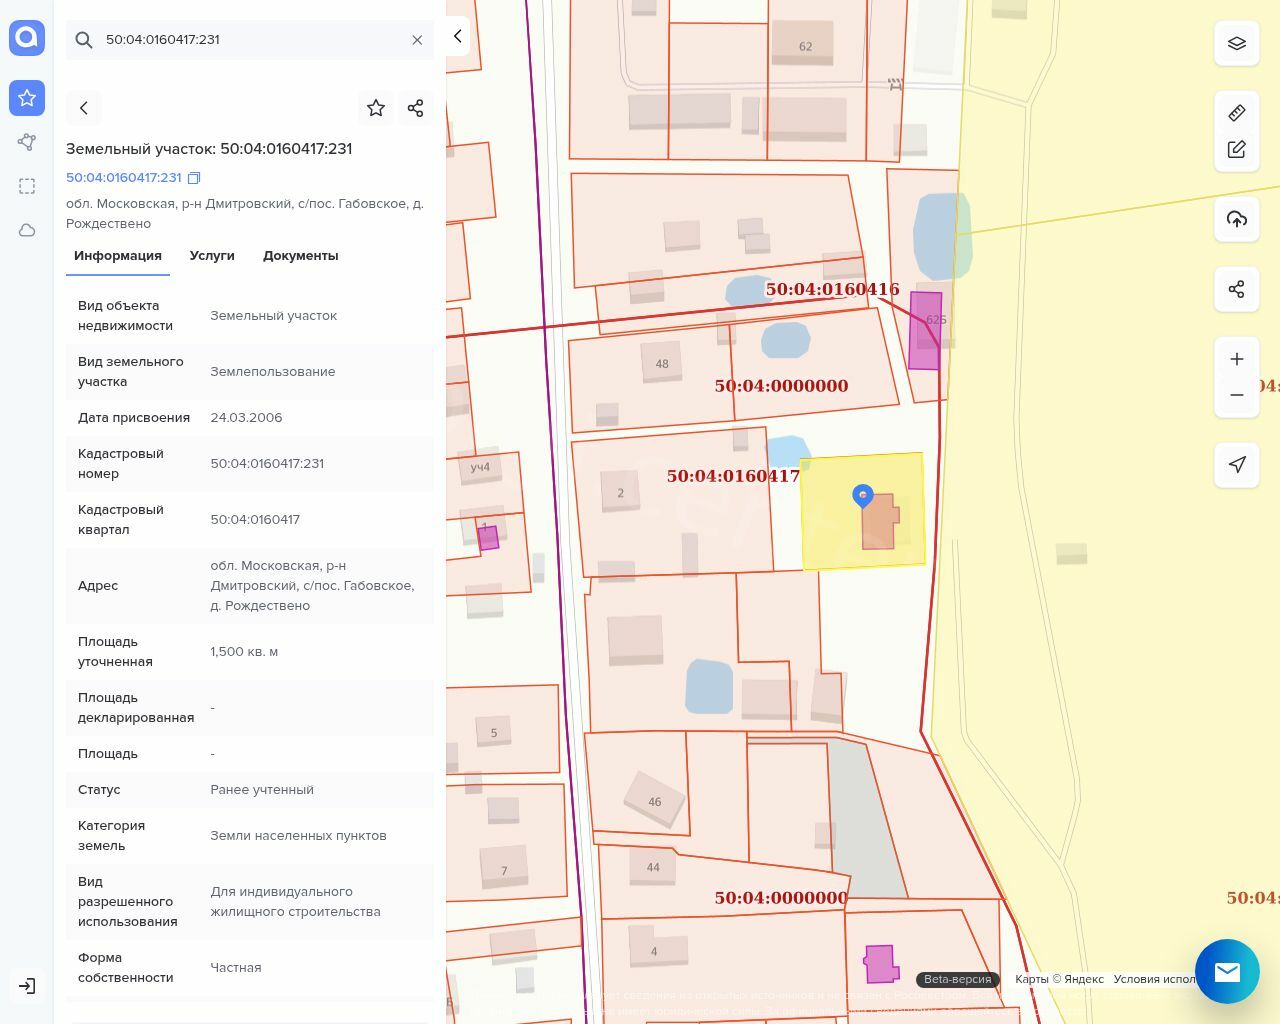Select the ruler measurement tool
Image resolution: width=1280 pixels, height=1024 pixels.
click(1236, 113)
